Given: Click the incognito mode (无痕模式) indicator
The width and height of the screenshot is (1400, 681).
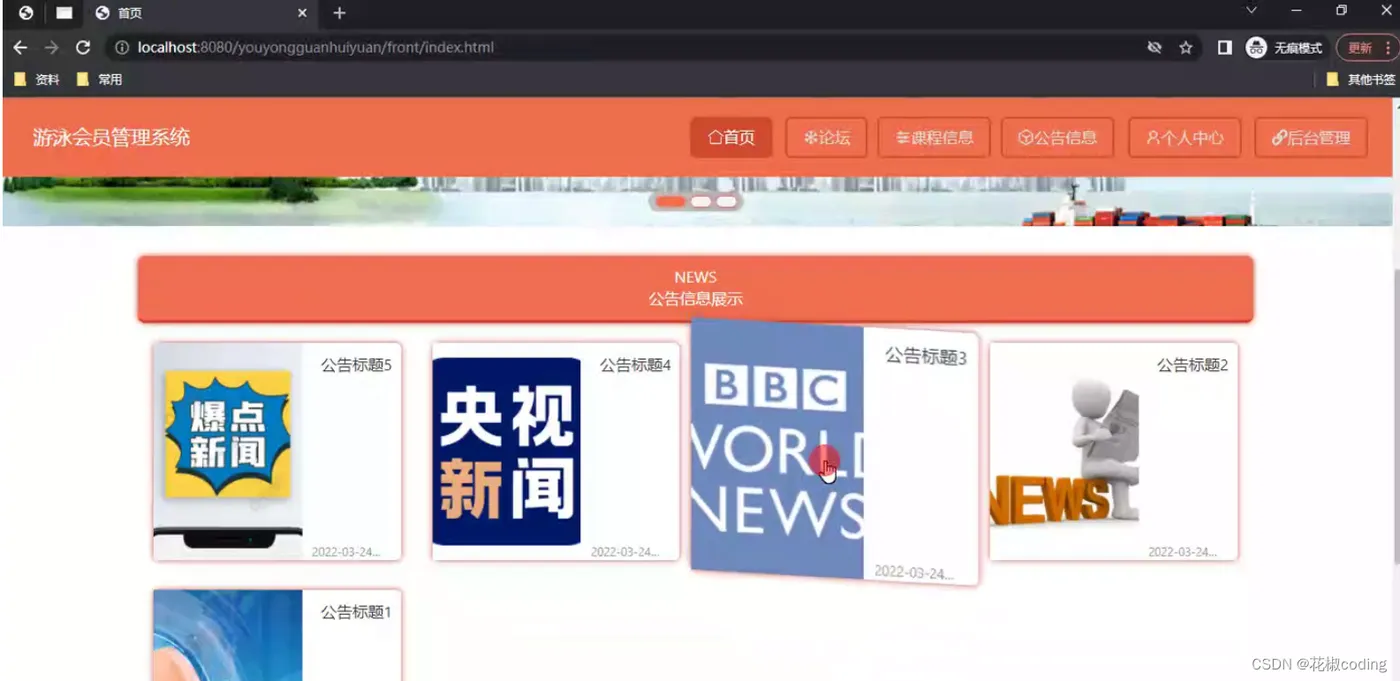Looking at the screenshot, I should 1285,47.
